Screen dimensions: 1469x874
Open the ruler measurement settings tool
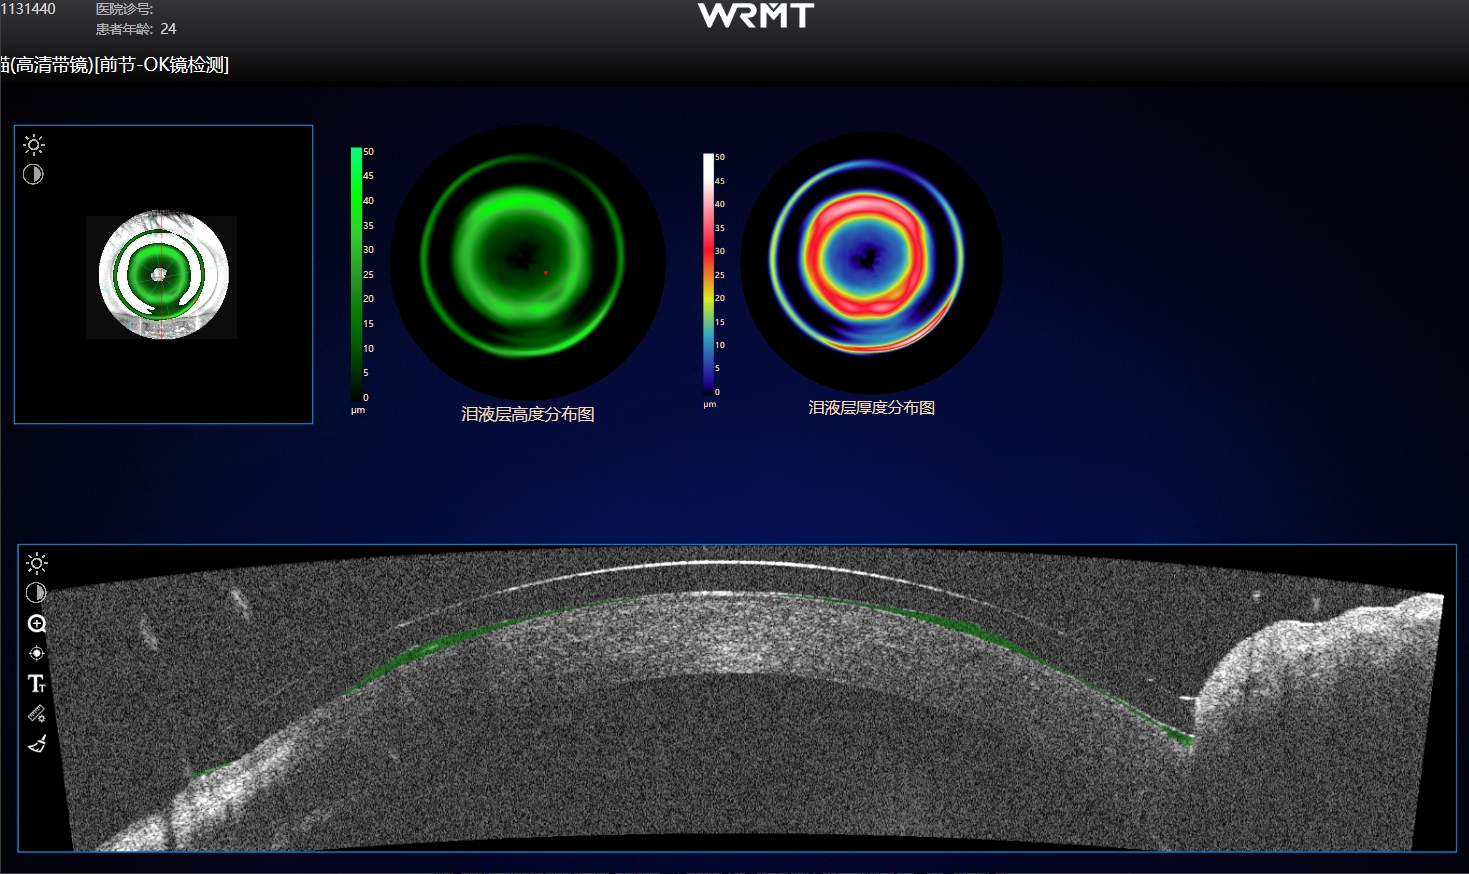[x=37, y=714]
